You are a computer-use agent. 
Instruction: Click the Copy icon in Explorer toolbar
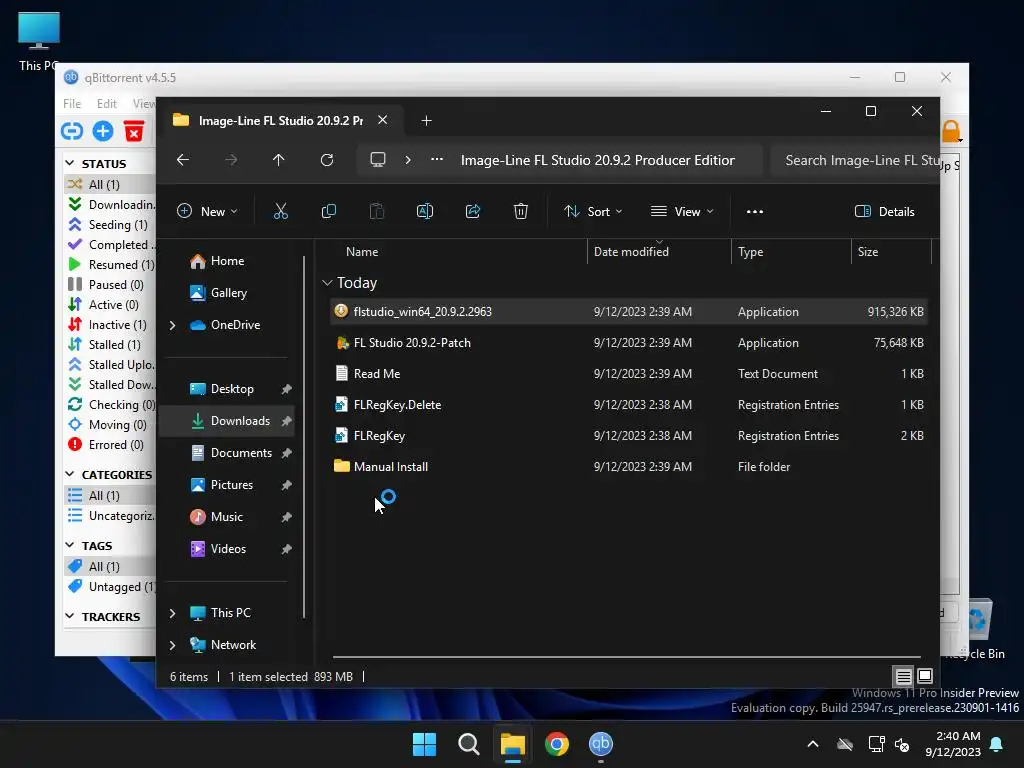click(x=328, y=211)
